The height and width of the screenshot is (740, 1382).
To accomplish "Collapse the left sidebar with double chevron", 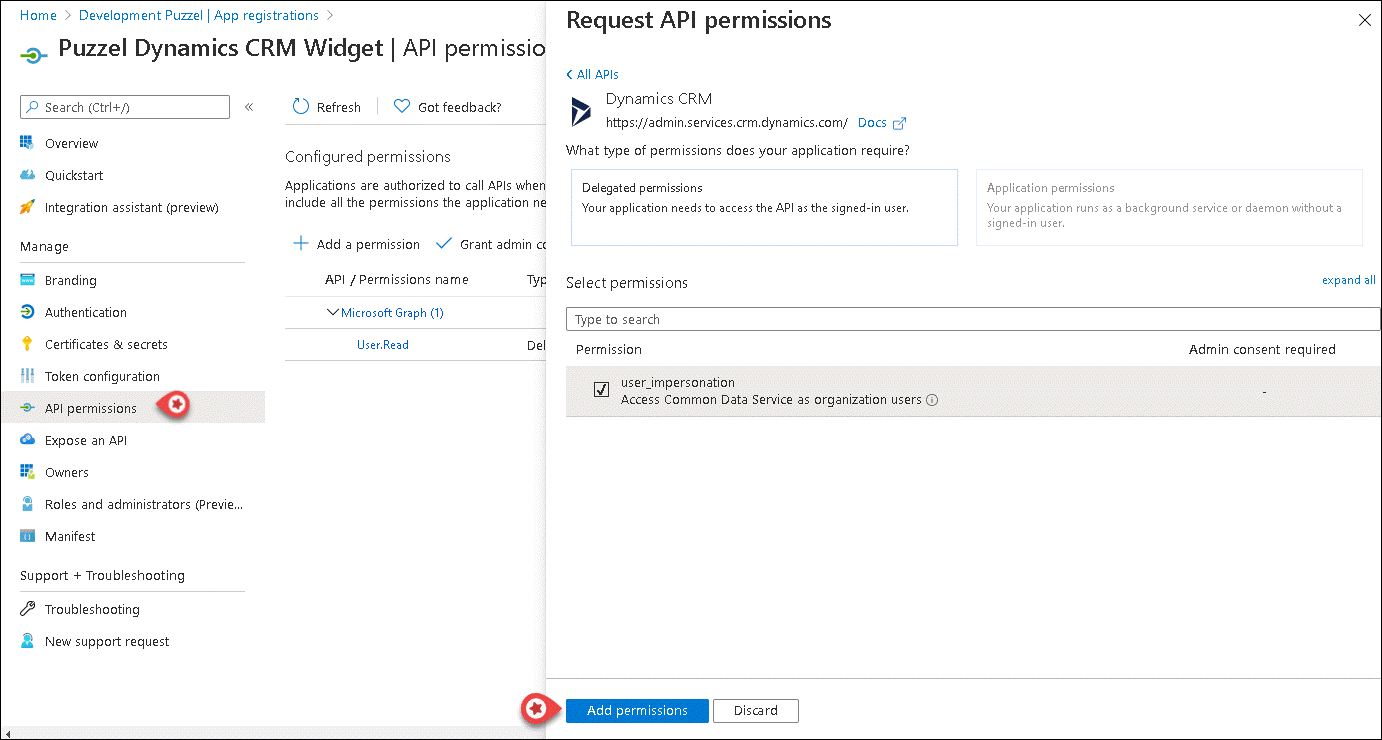I will click(x=249, y=107).
